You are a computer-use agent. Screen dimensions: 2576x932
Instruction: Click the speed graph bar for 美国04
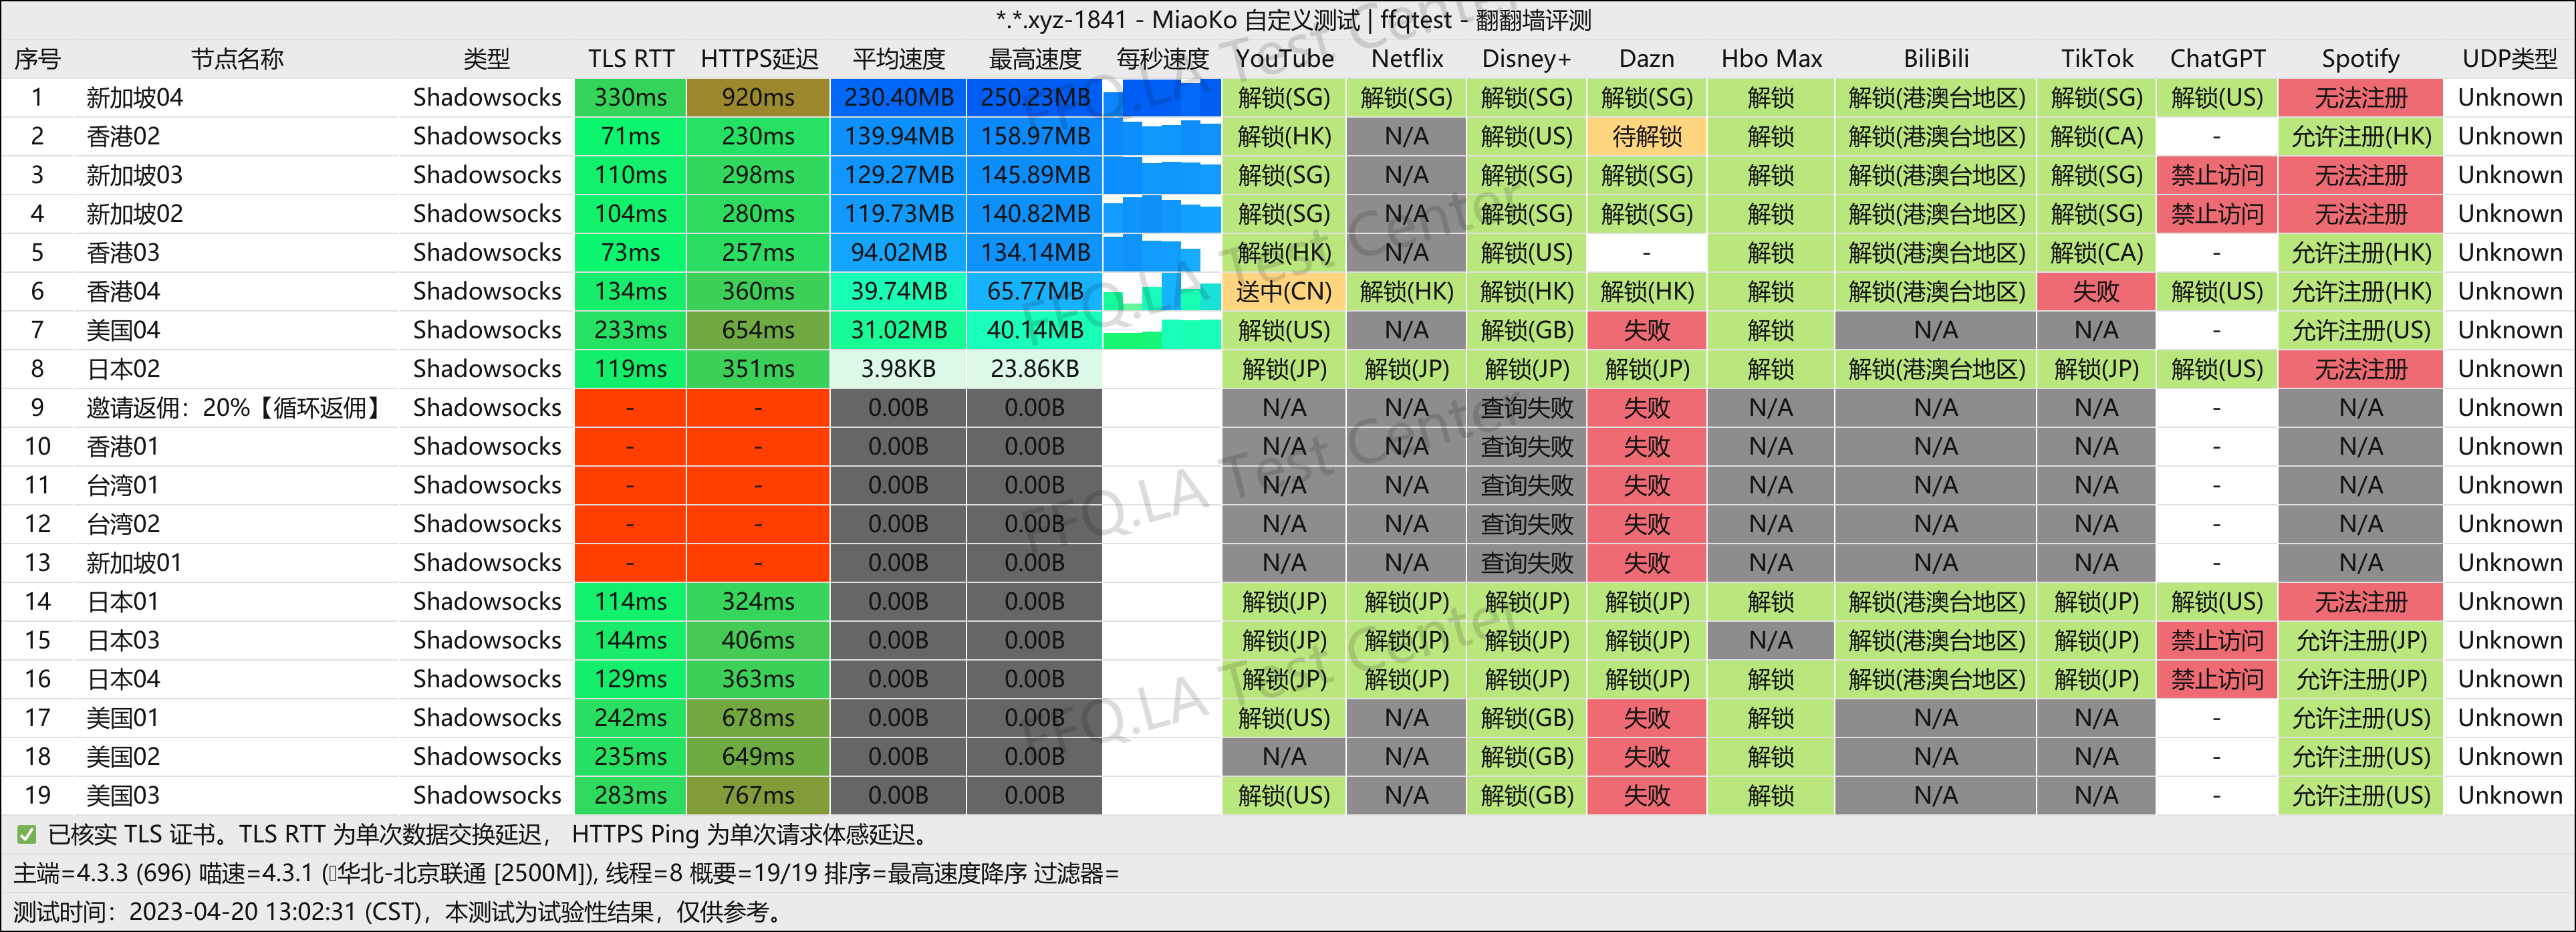(x=1162, y=330)
